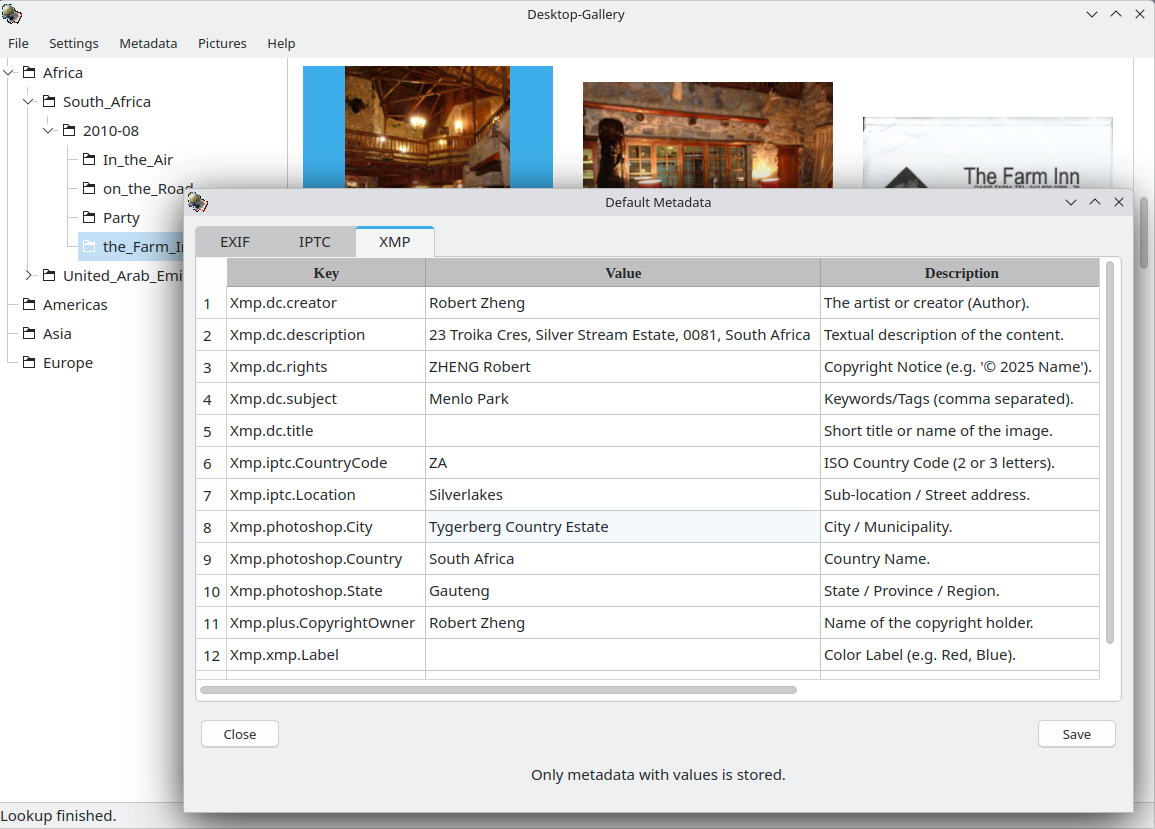Viewport: 1155px width, 829px height.
Task: Click the Americas folder icon
Action: click(x=29, y=304)
